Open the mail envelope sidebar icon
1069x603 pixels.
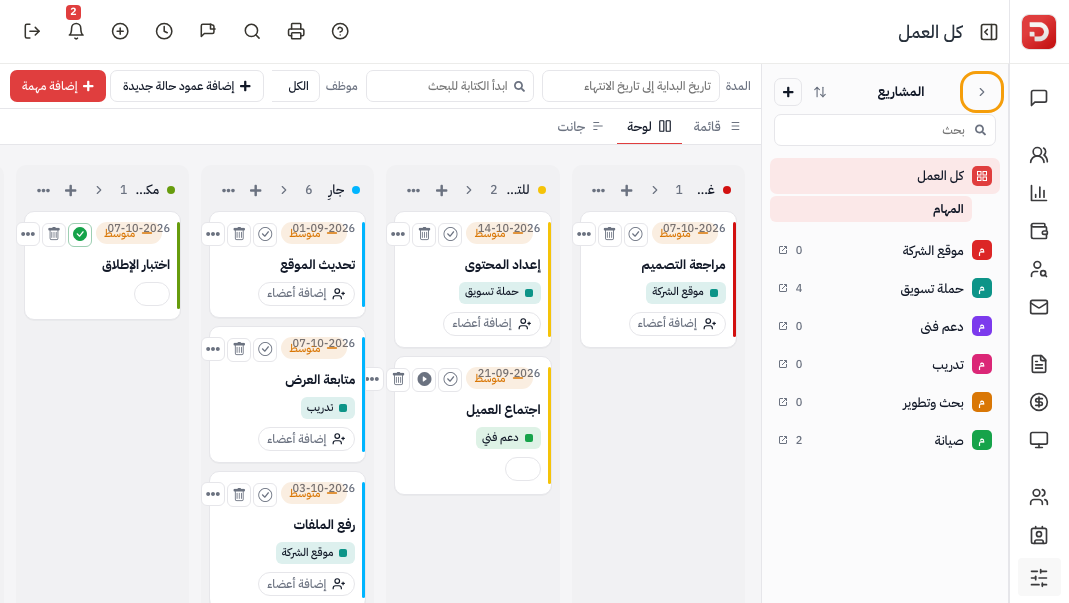pyautogui.click(x=1038, y=307)
